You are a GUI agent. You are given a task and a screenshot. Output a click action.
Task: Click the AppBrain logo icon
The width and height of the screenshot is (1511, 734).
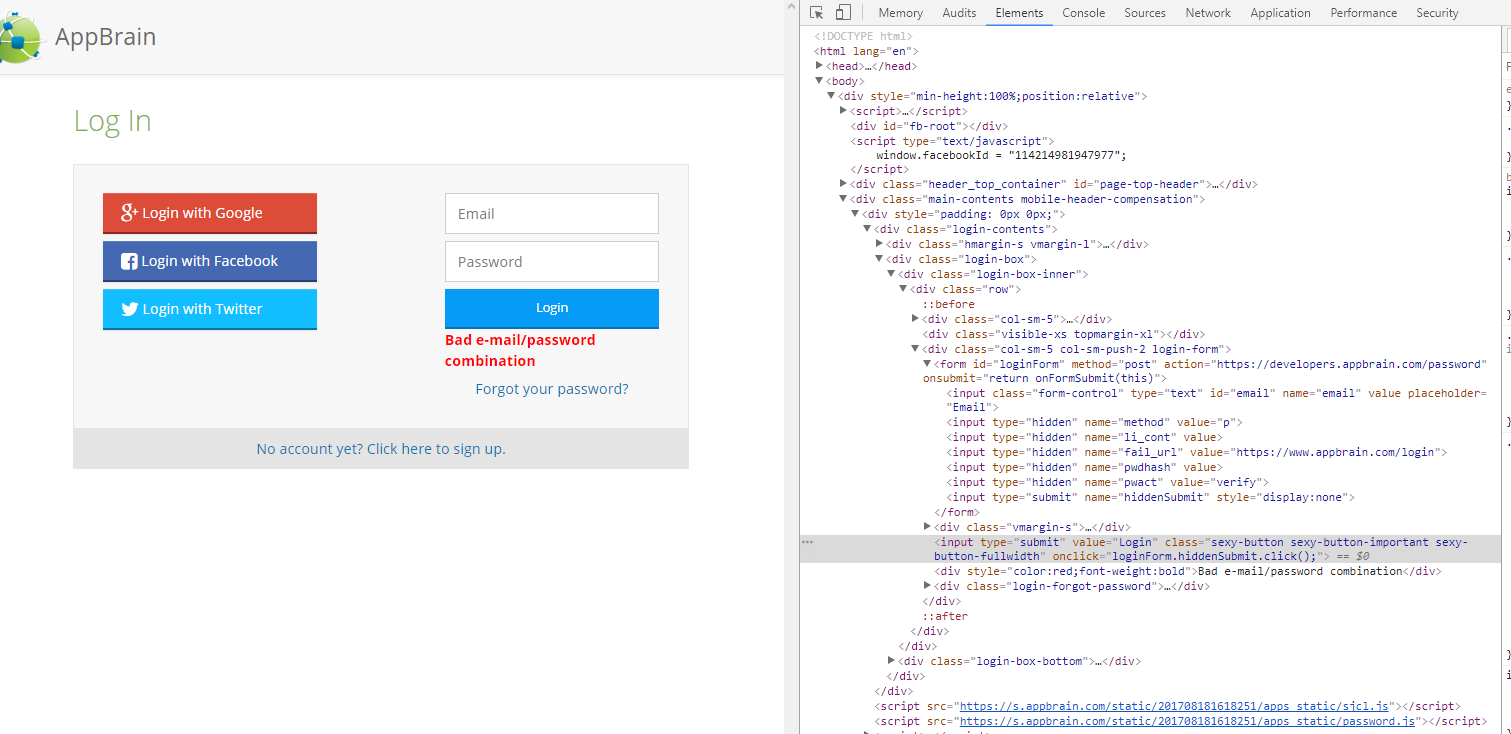[19, 37]
